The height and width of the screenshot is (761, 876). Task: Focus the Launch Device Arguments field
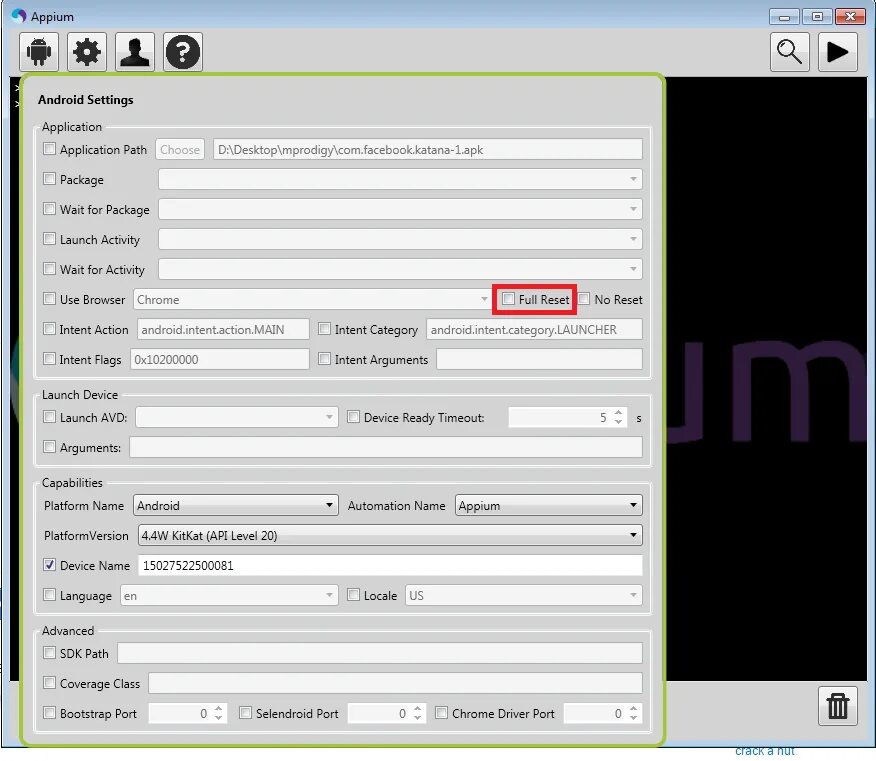tap(386, 448)
